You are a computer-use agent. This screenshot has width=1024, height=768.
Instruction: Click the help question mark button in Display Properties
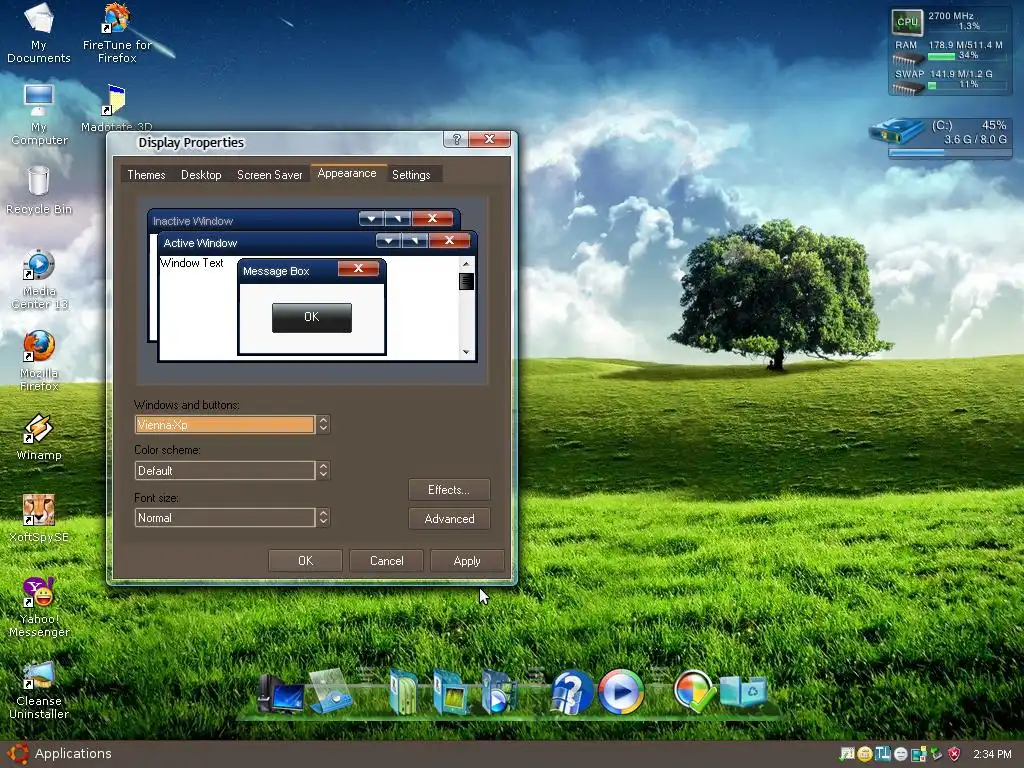pos(456,139)
